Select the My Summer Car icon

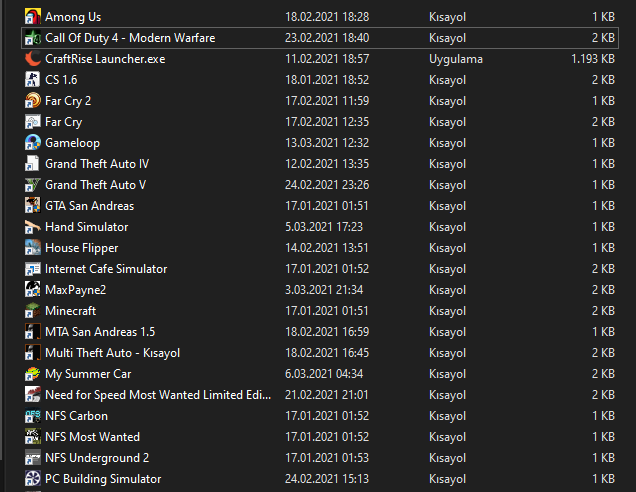[32, 374]
